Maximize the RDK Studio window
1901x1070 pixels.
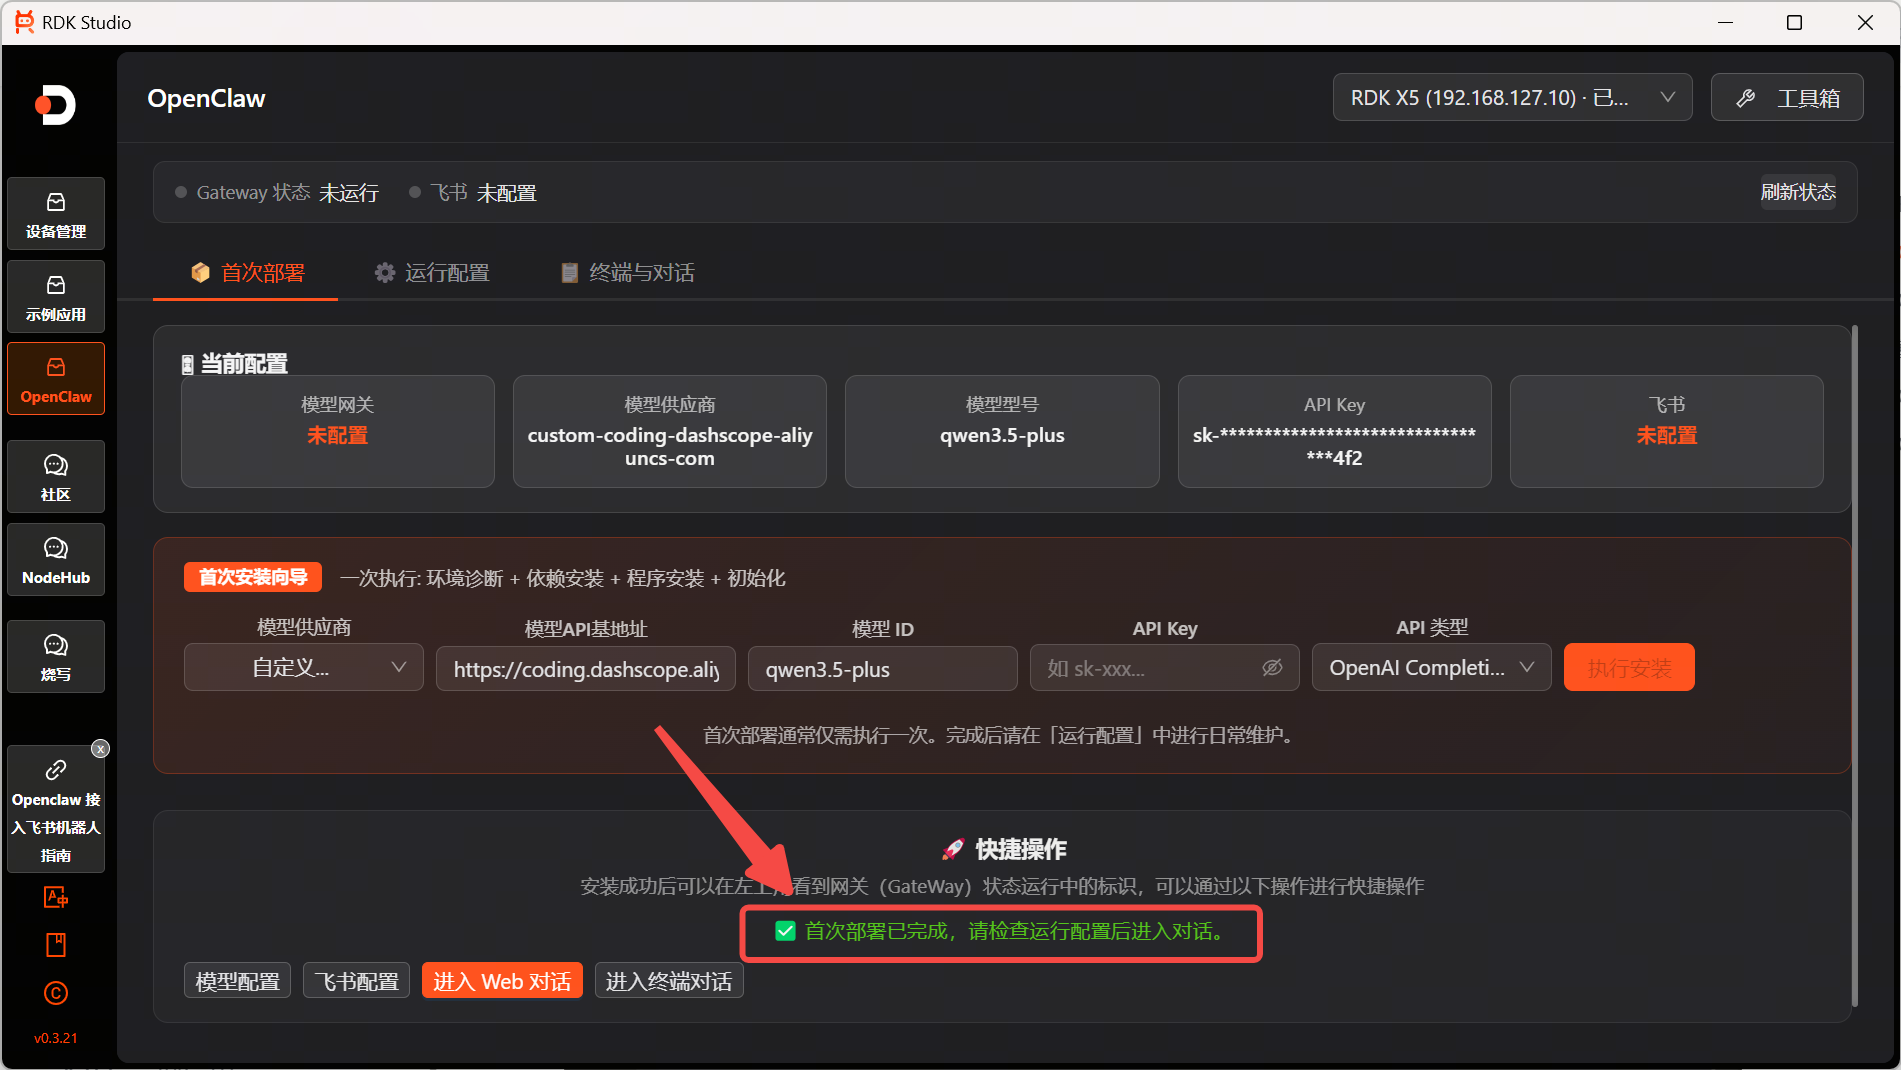(1794, 22)
